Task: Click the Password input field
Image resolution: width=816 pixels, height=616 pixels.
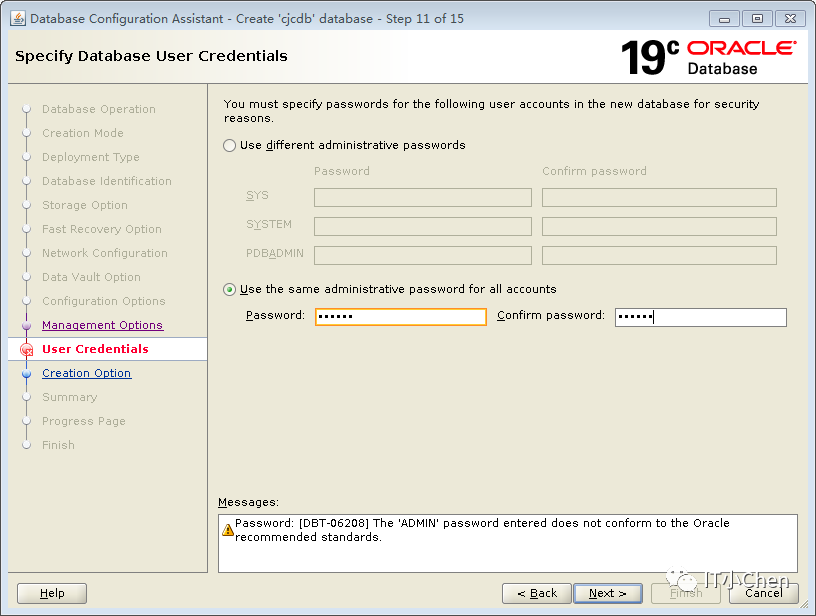Action: click(x=401, y=316)
